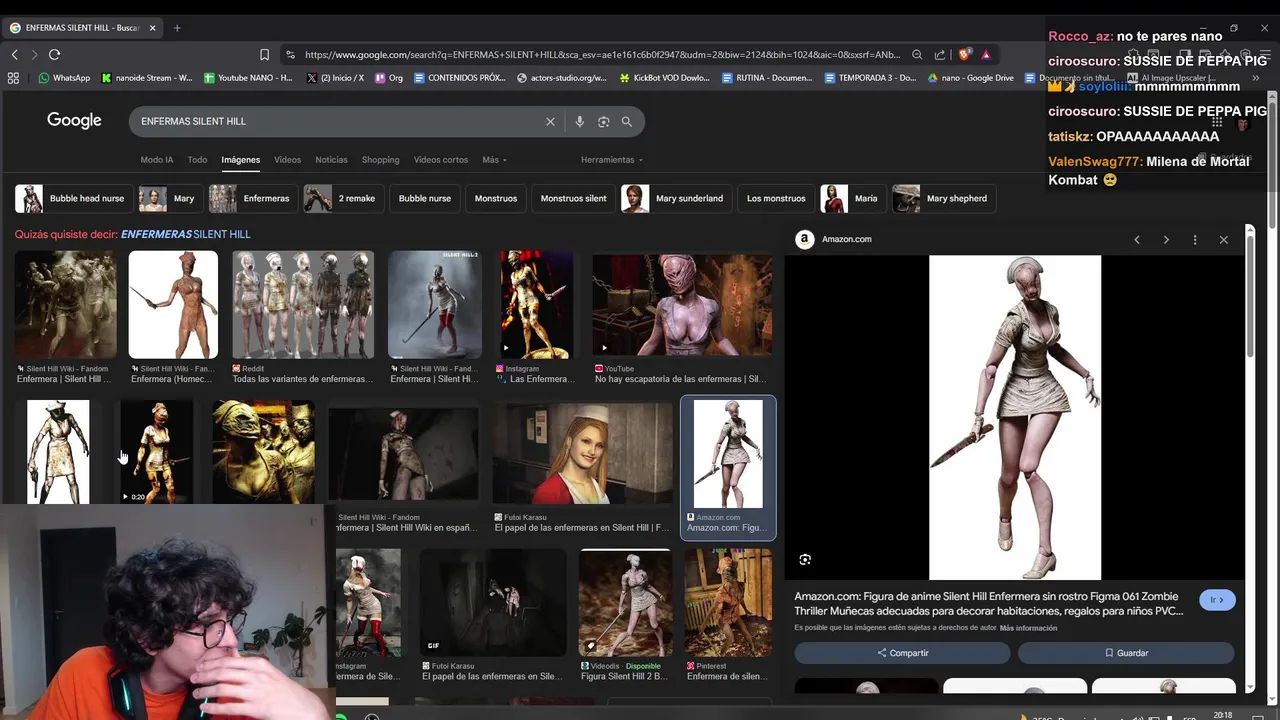Filter by Los monstruos chip
1280x720 pixels.
[776, 198]
